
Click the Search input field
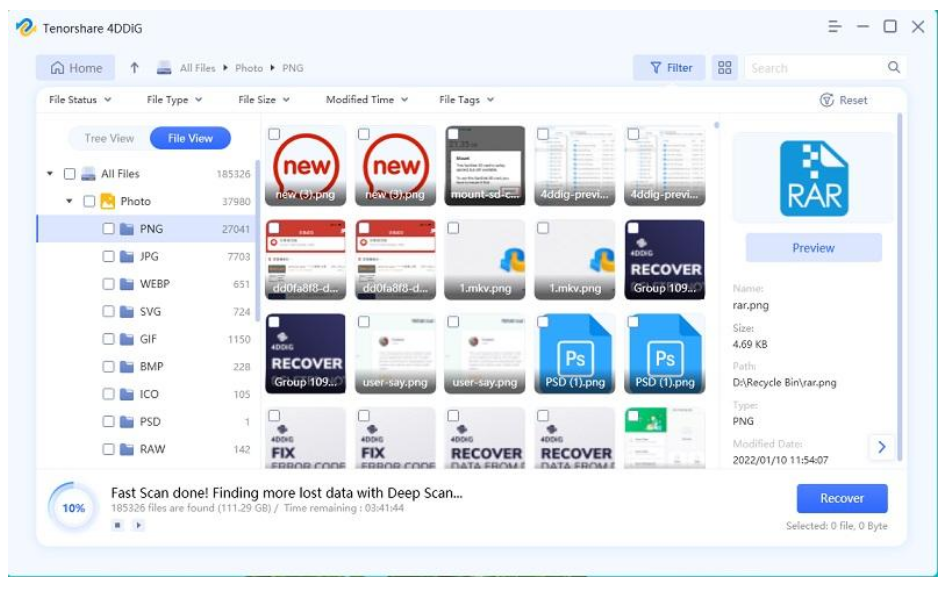815,68
